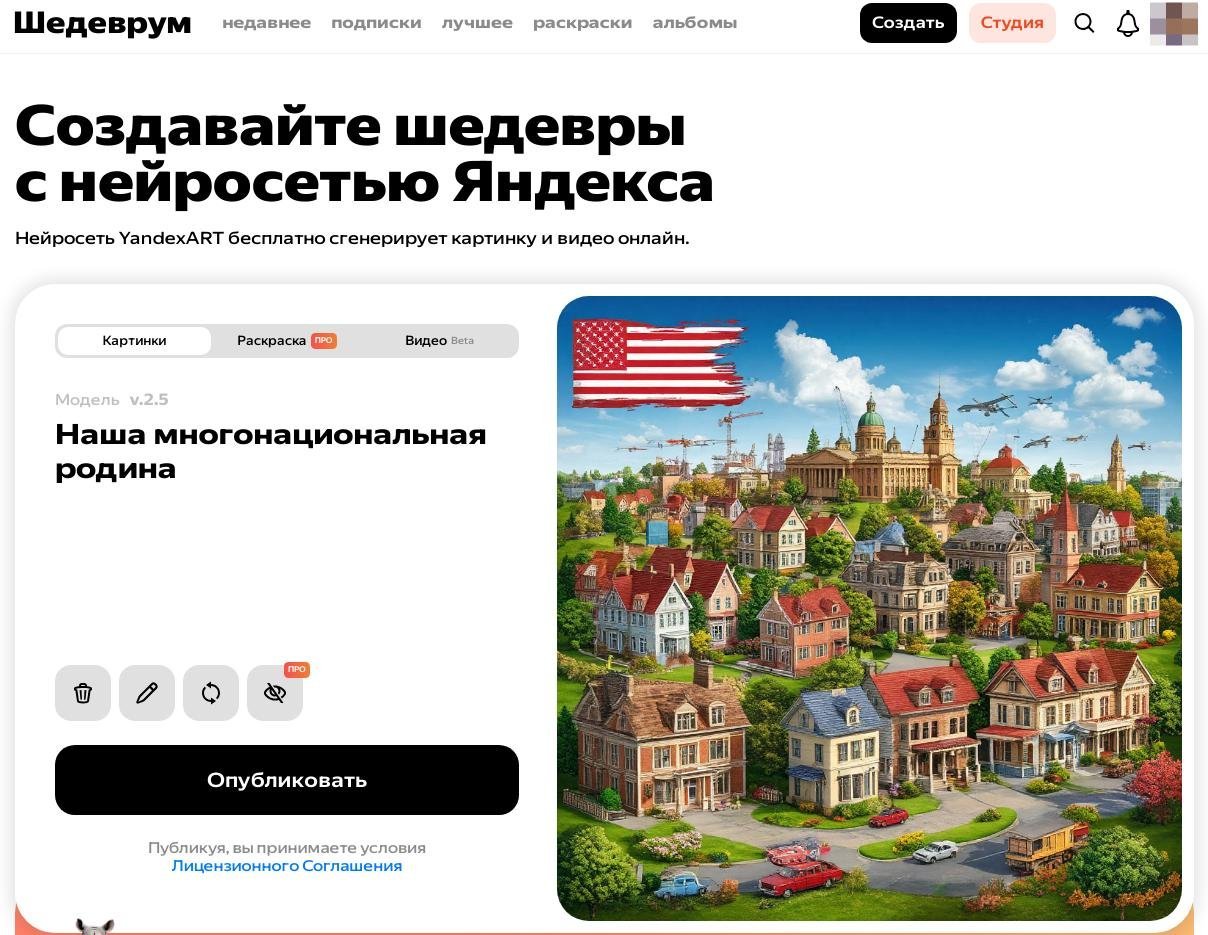
Task: Switch to the Раскраска tab
Action: (286, 341)
